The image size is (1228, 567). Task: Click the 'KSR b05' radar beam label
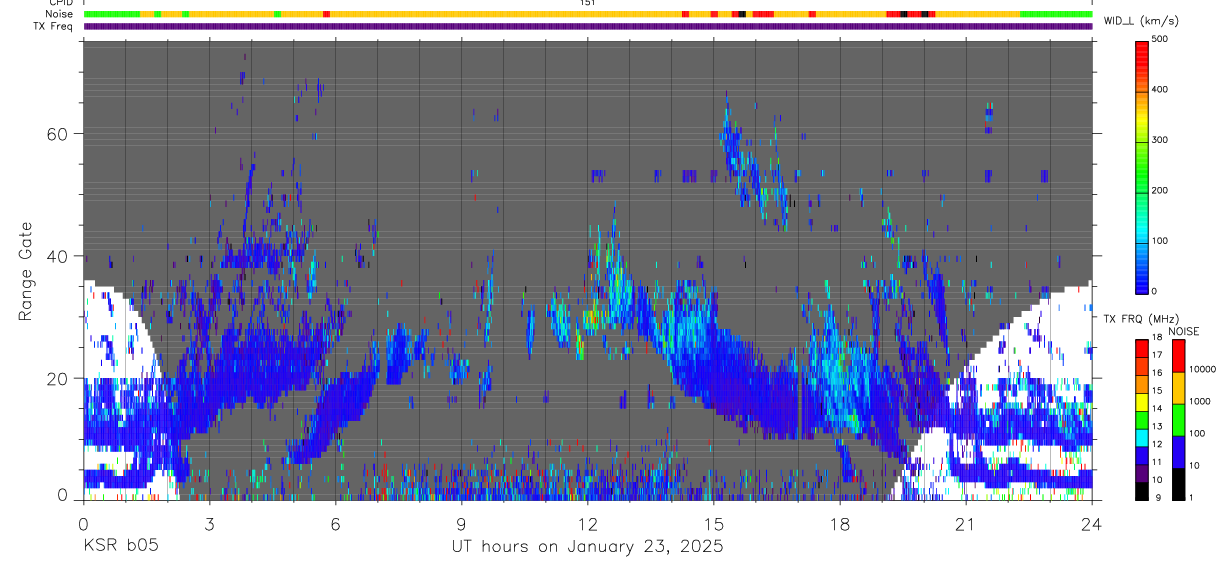[x=120, y=547]
